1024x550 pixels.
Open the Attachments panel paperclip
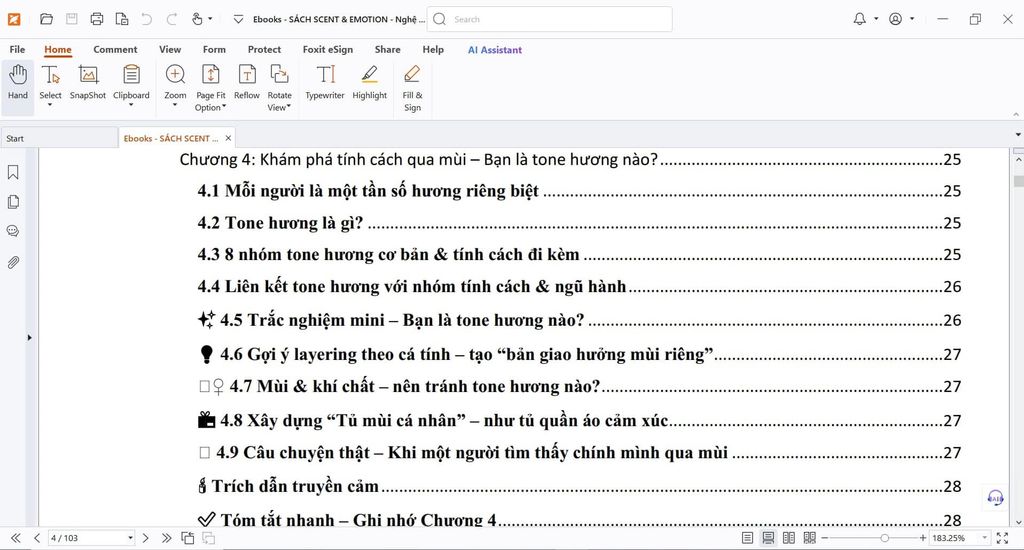[x=13, y=262]
